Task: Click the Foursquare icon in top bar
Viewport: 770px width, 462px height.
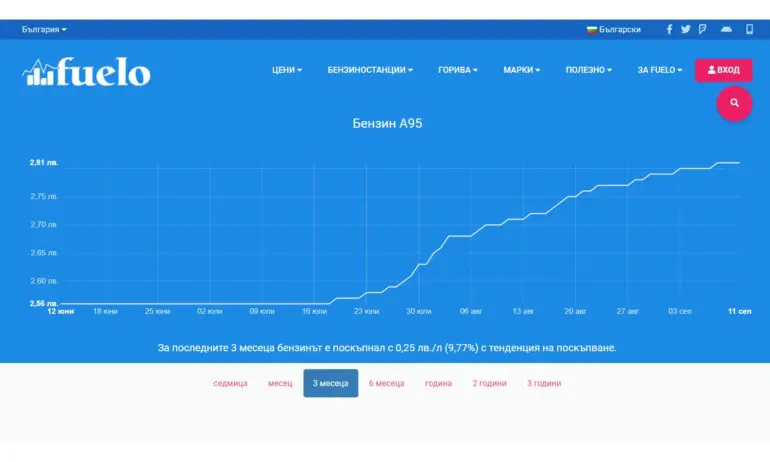Action: pos(703,30)
